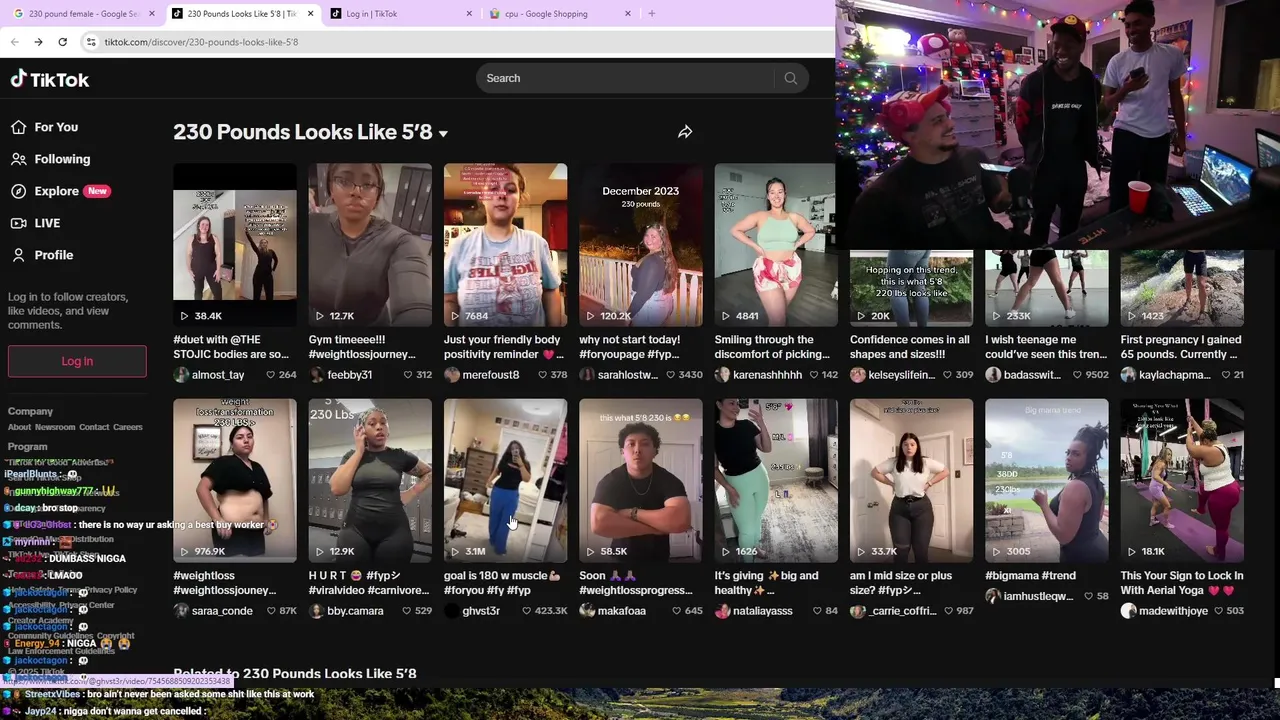The width and height of the screenshot is (1280, 720).
Task: Click the karenashhhhh username link
Action: point(768,375)
